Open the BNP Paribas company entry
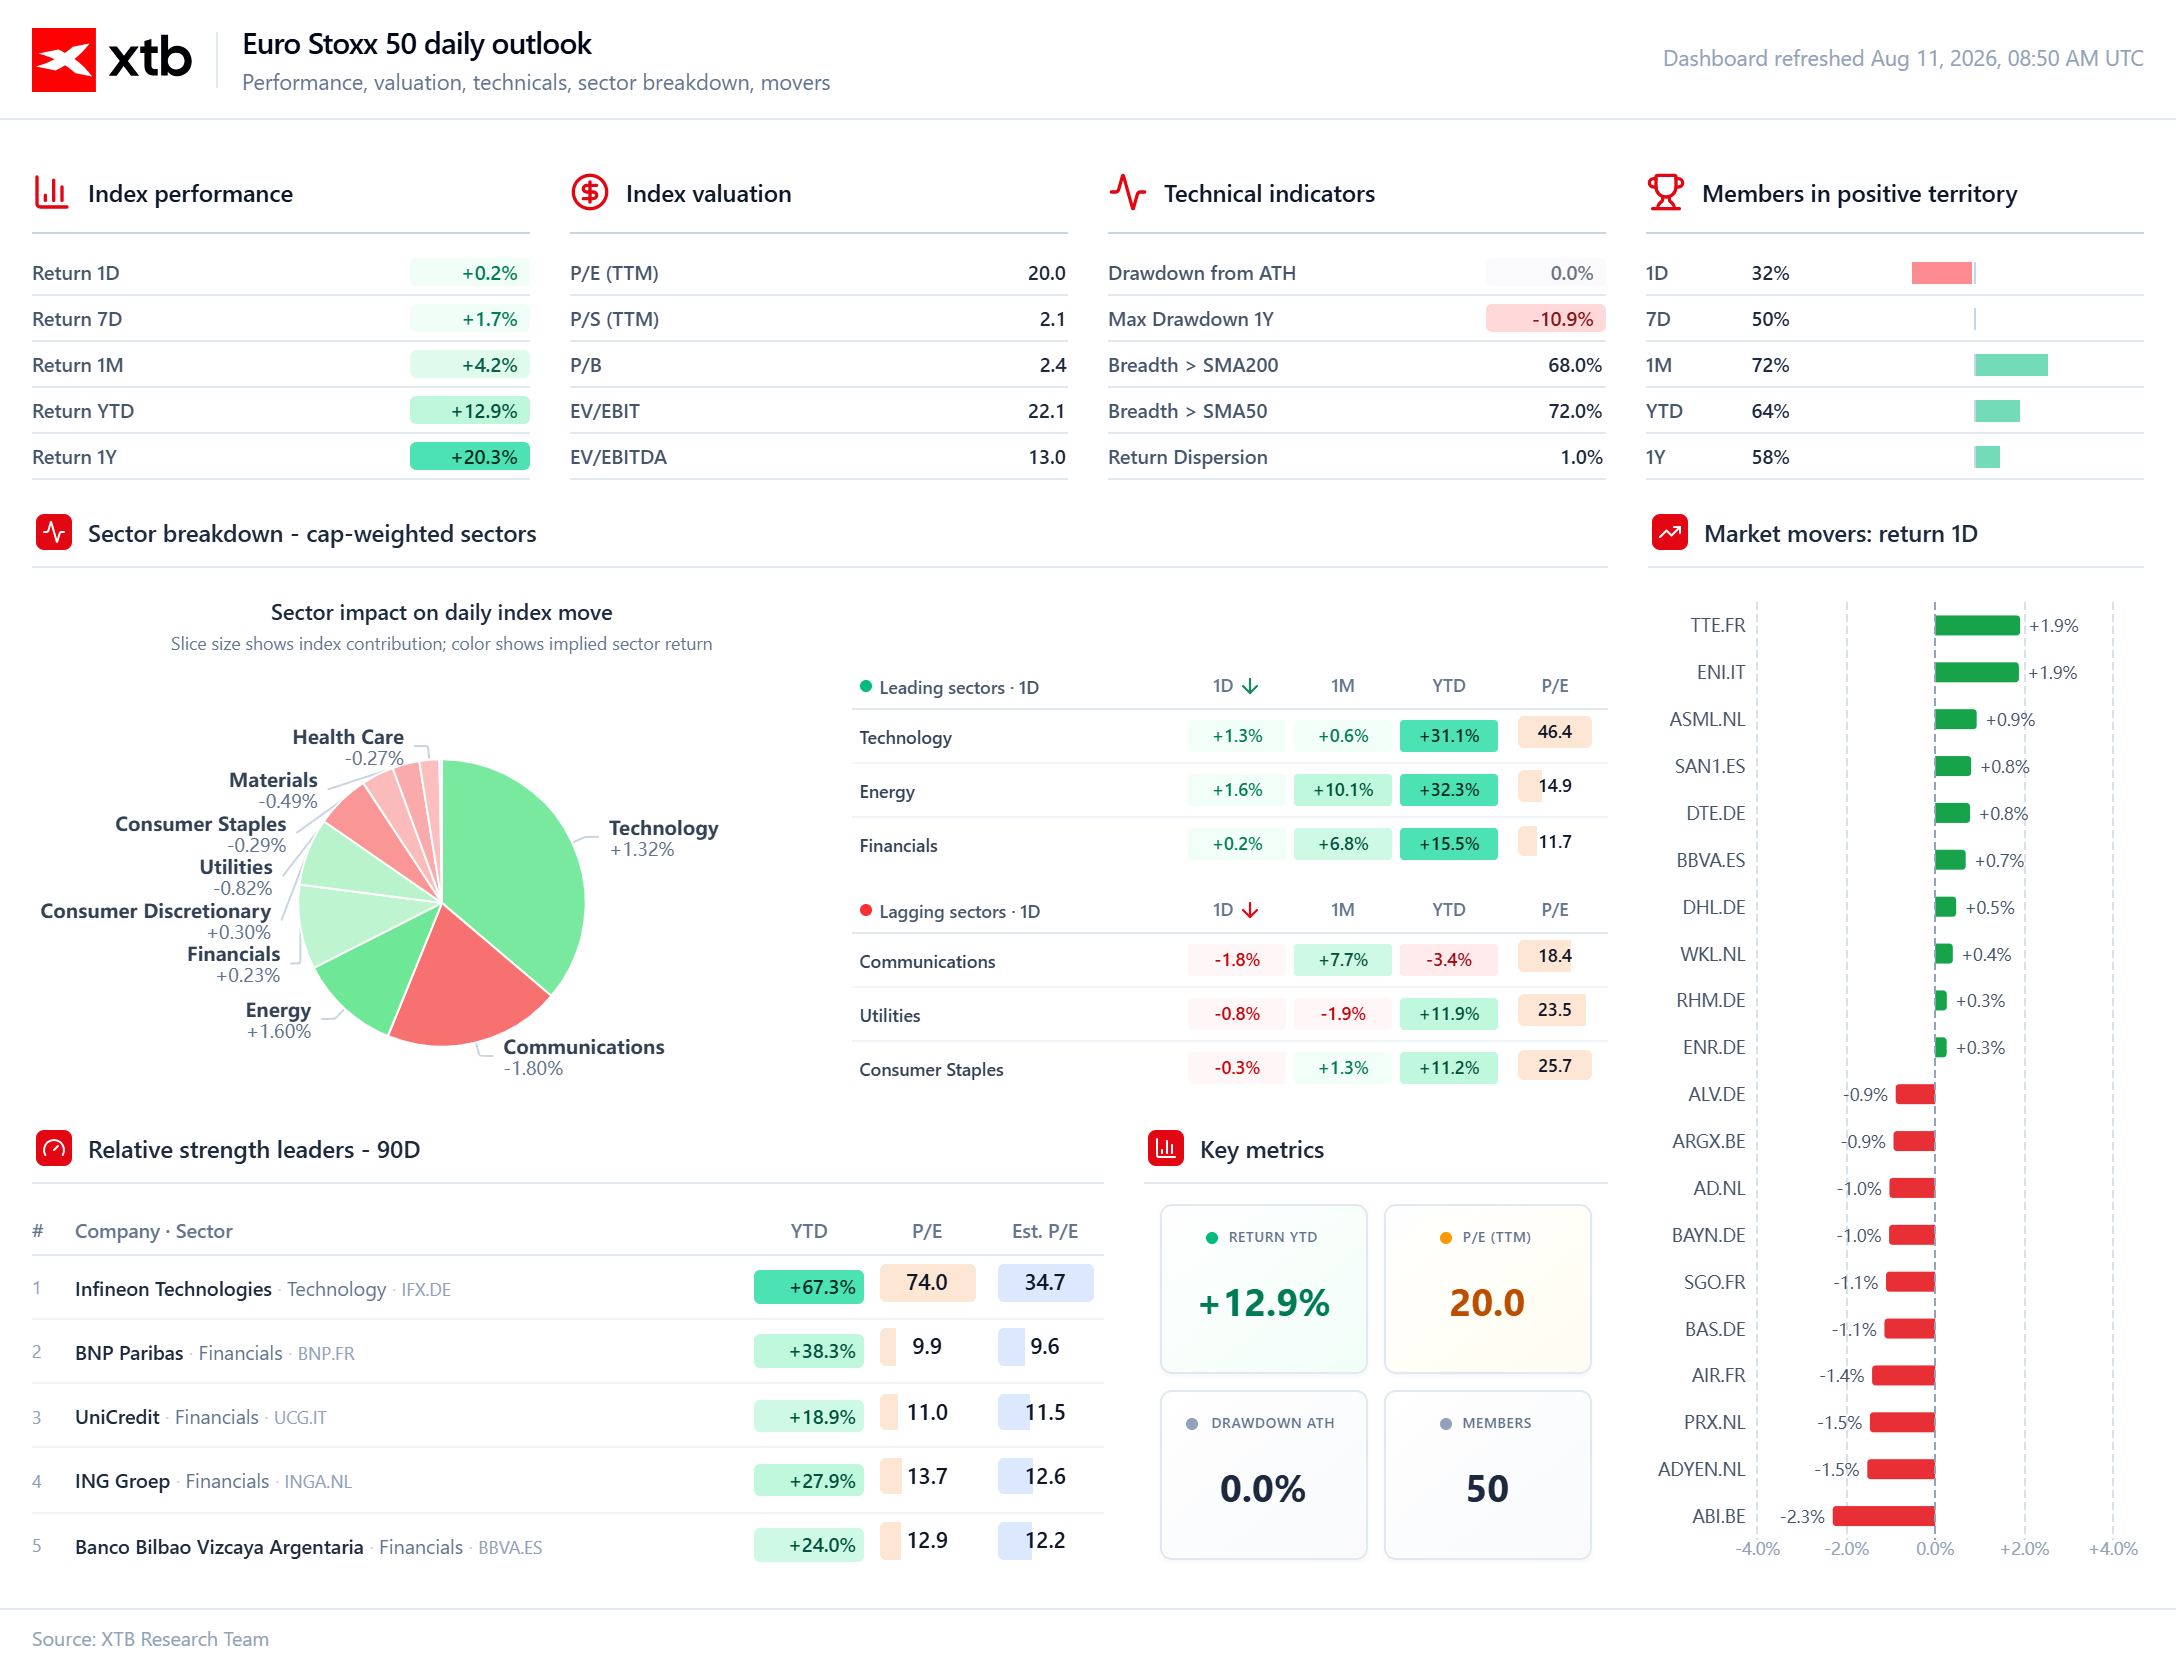This screenshot has height=1666, width=2176. coord(129,1353)
